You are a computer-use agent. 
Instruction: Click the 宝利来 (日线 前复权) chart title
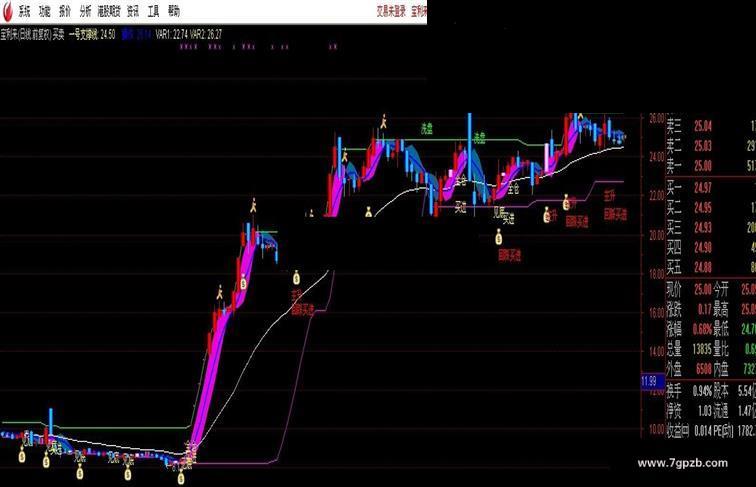[26, 34]
